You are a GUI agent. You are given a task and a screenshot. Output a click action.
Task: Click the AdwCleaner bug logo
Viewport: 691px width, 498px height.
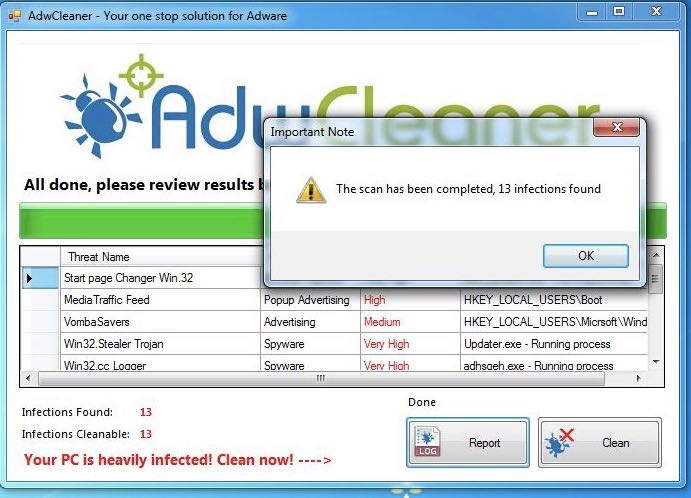click(x=100, y=115)
